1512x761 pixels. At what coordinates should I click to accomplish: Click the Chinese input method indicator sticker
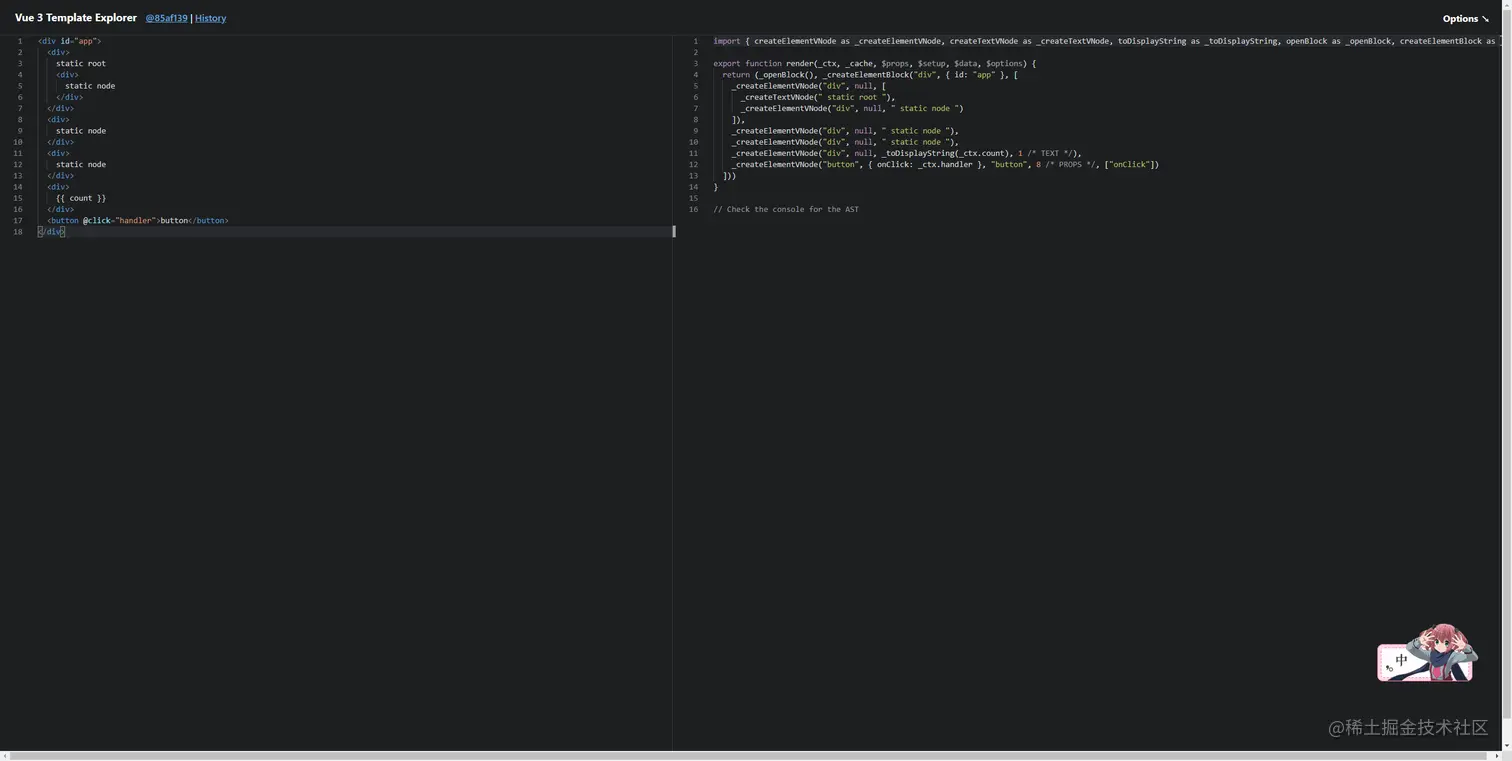[x=1426, y=654]
